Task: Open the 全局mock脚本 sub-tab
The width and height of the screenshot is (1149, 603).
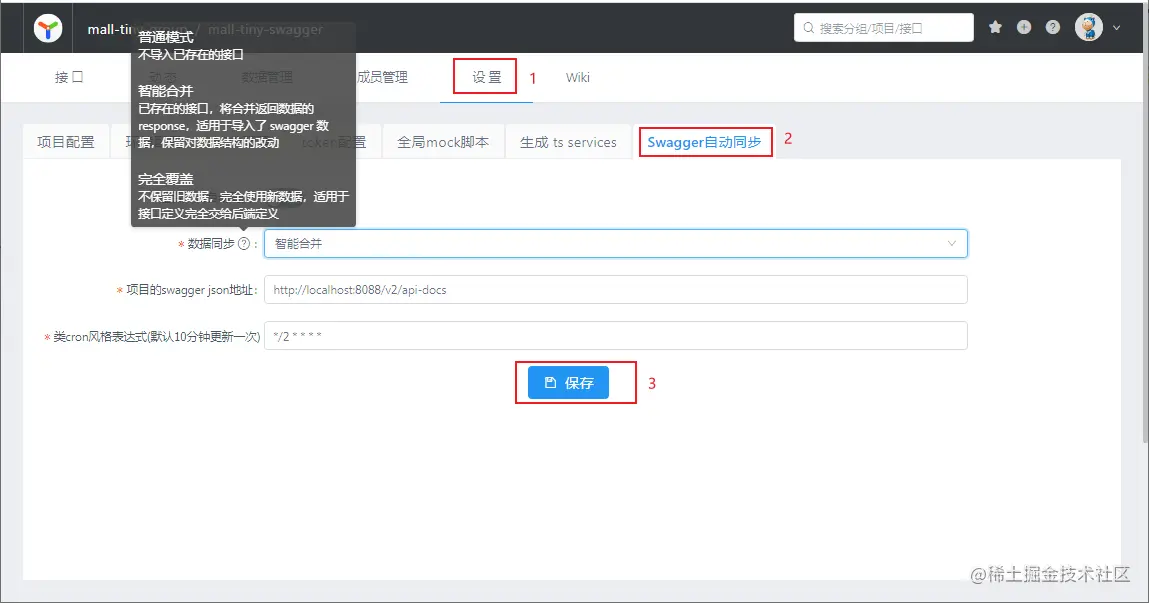Action: click(x=443, y=142)
